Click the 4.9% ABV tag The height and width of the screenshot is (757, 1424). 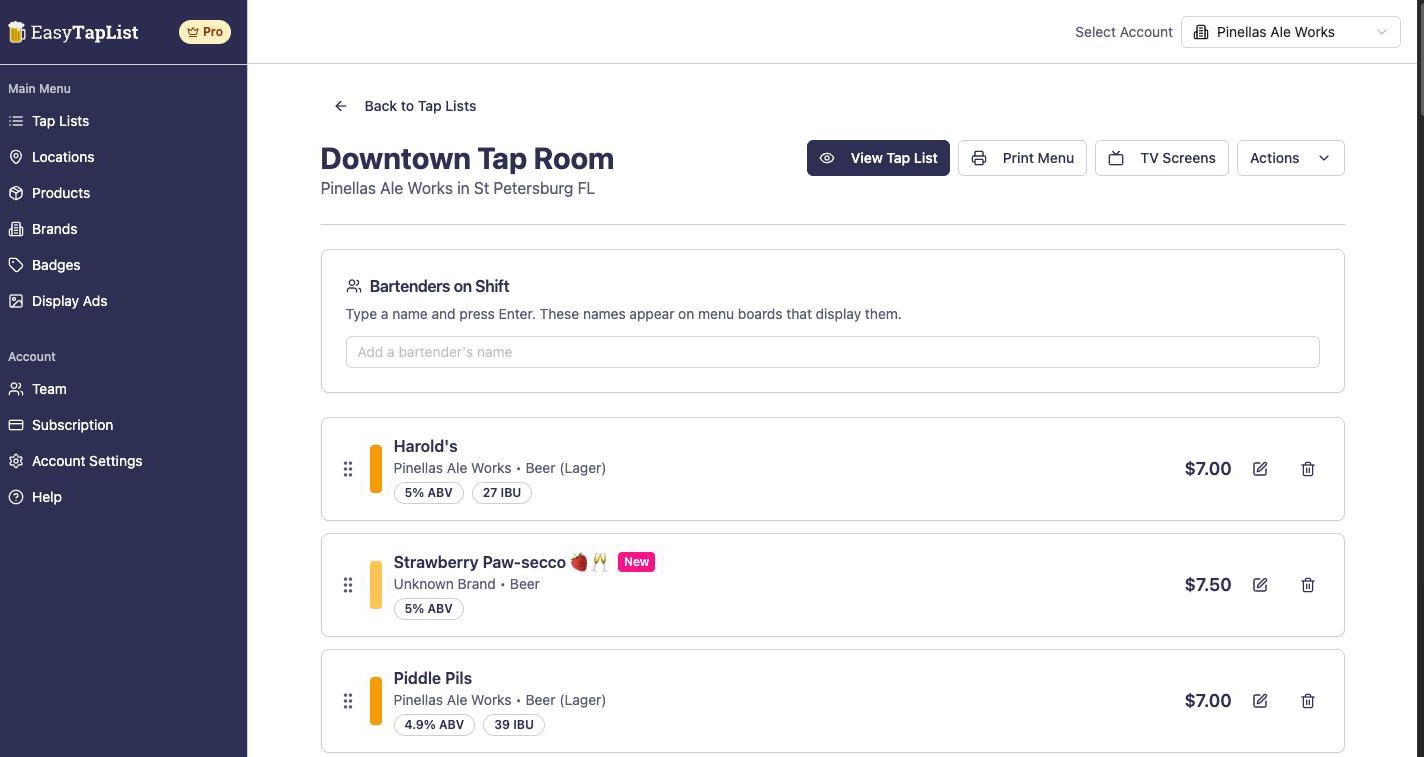coord(434,725)
